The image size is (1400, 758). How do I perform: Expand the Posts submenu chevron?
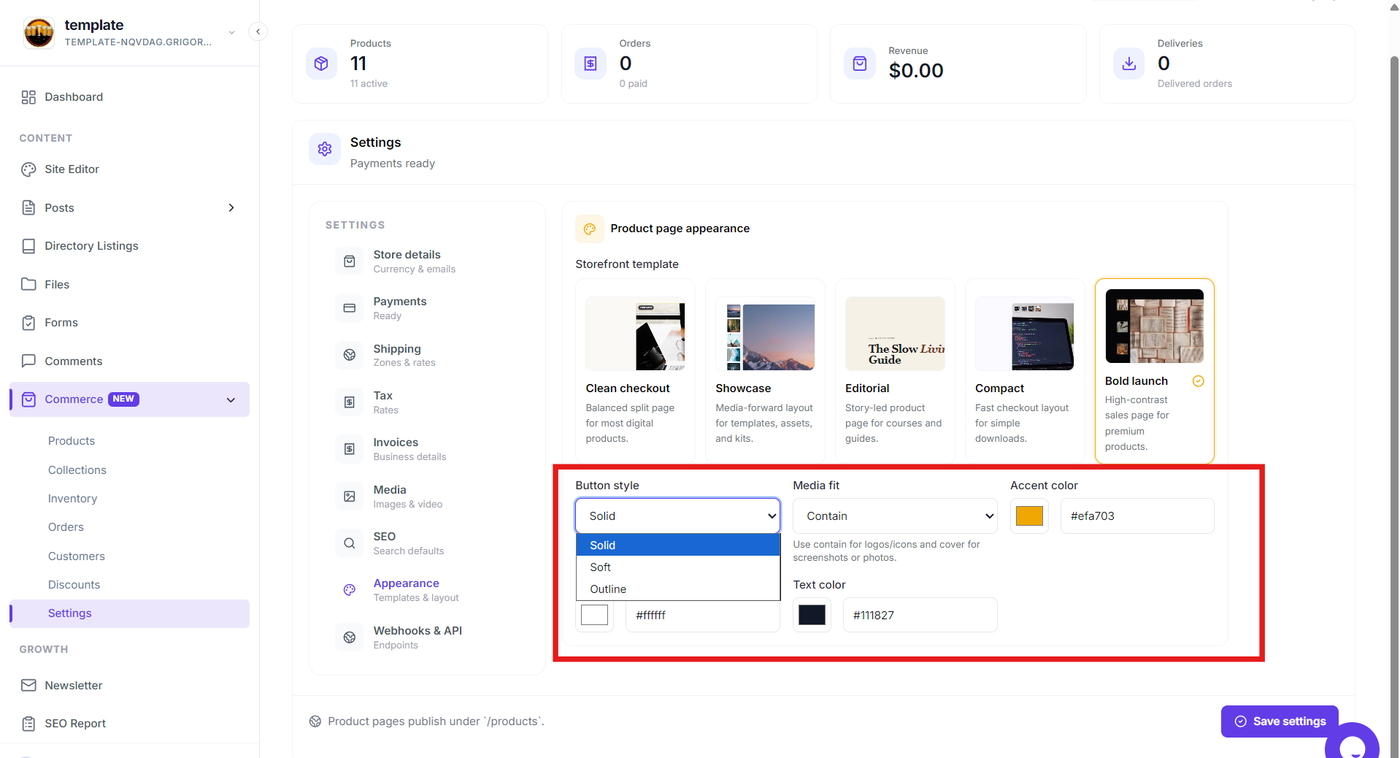point(231,208)
